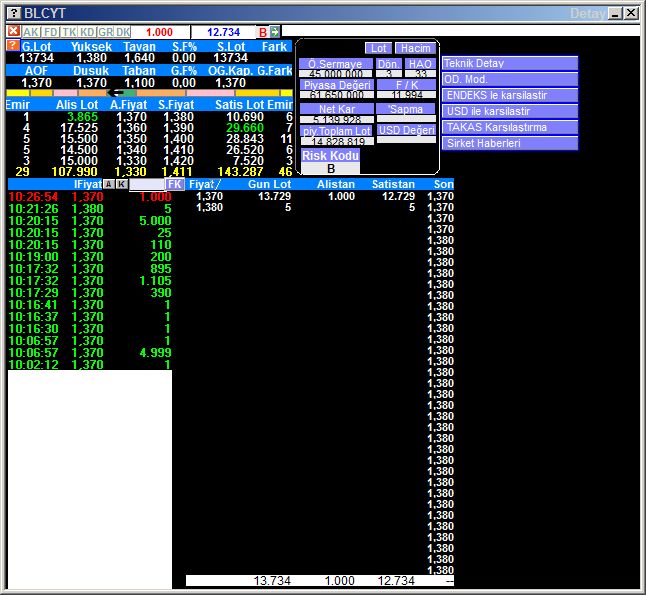Viewport: 646px width, 595px height.
Task: Click the Alistan column header
Action: 336,184
